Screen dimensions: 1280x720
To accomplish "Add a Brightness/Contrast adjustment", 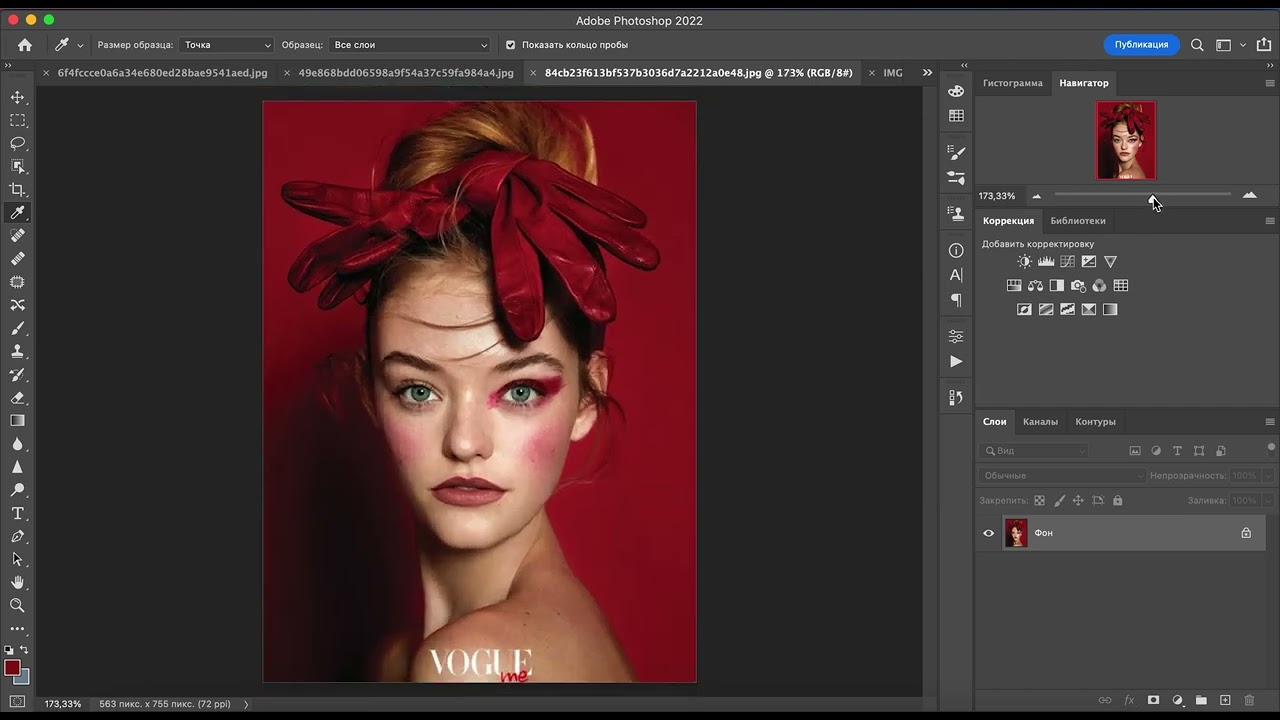I will 1024,262.
